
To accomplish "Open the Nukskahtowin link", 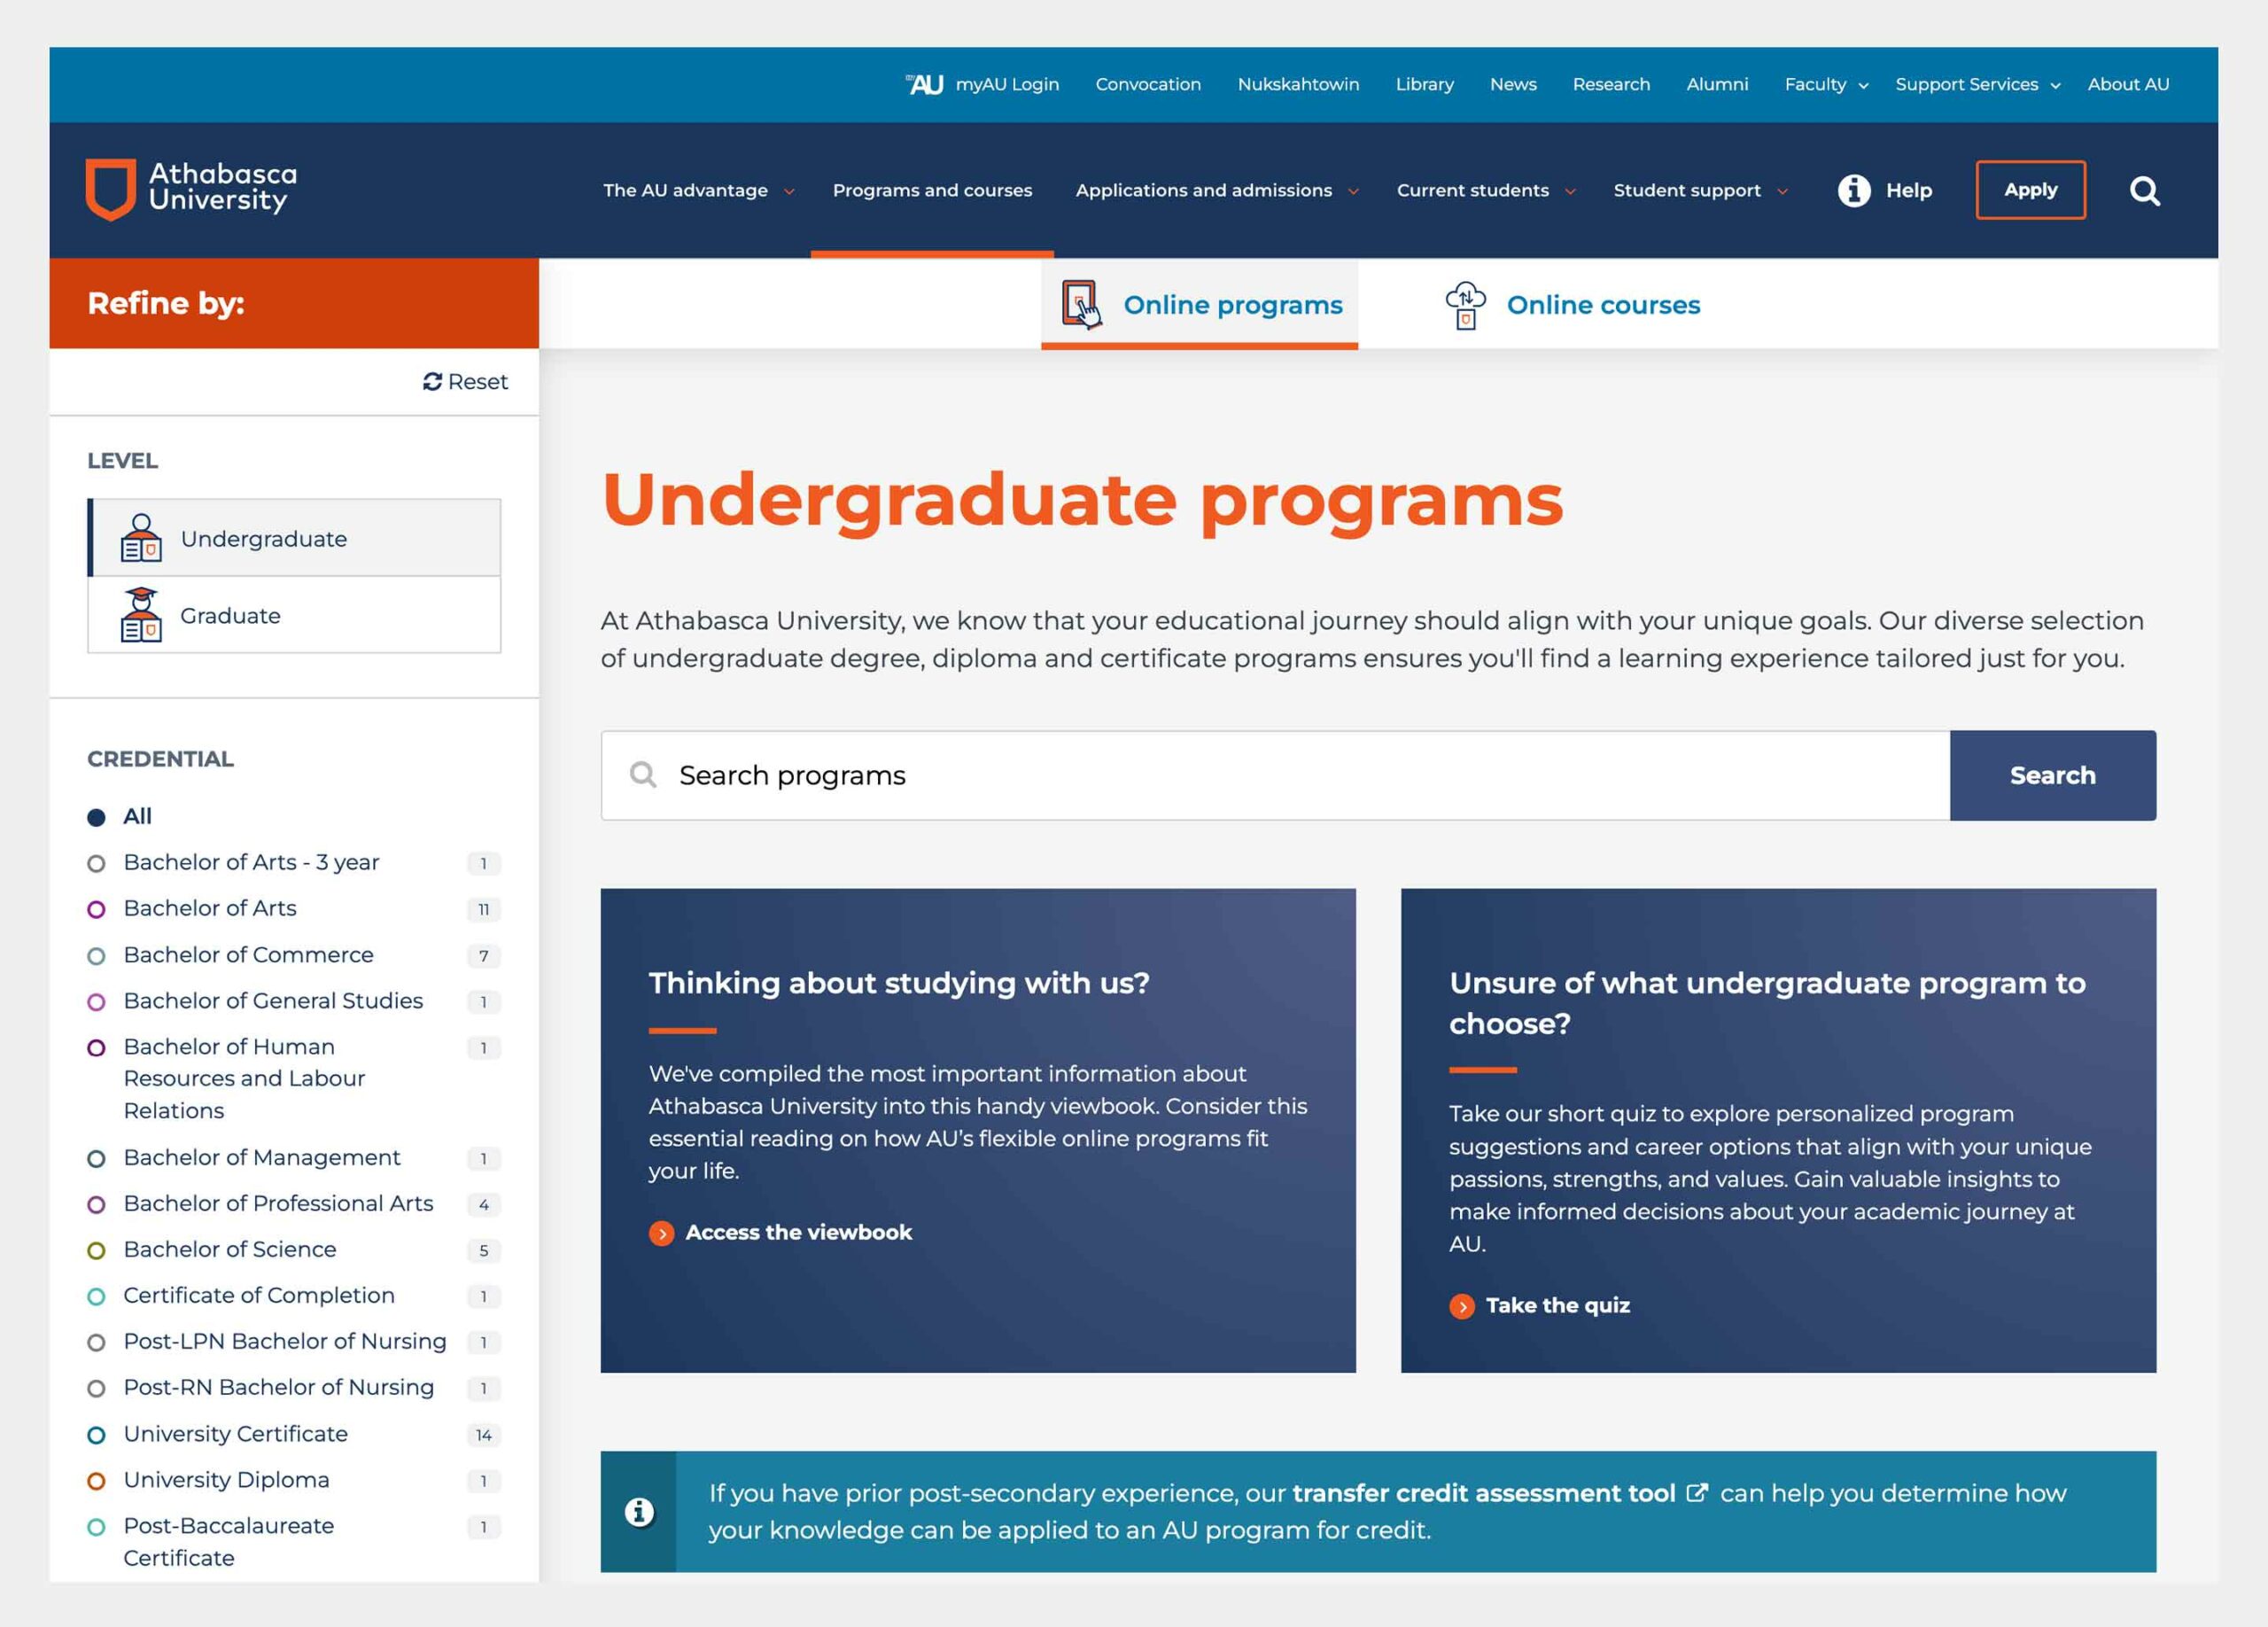I will [x=1298, y=85].
